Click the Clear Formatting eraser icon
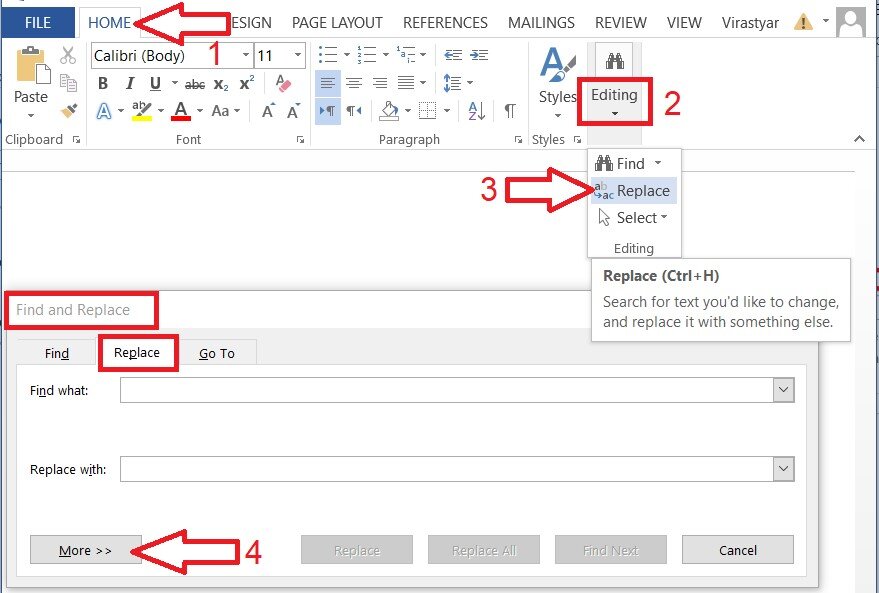 283,84
